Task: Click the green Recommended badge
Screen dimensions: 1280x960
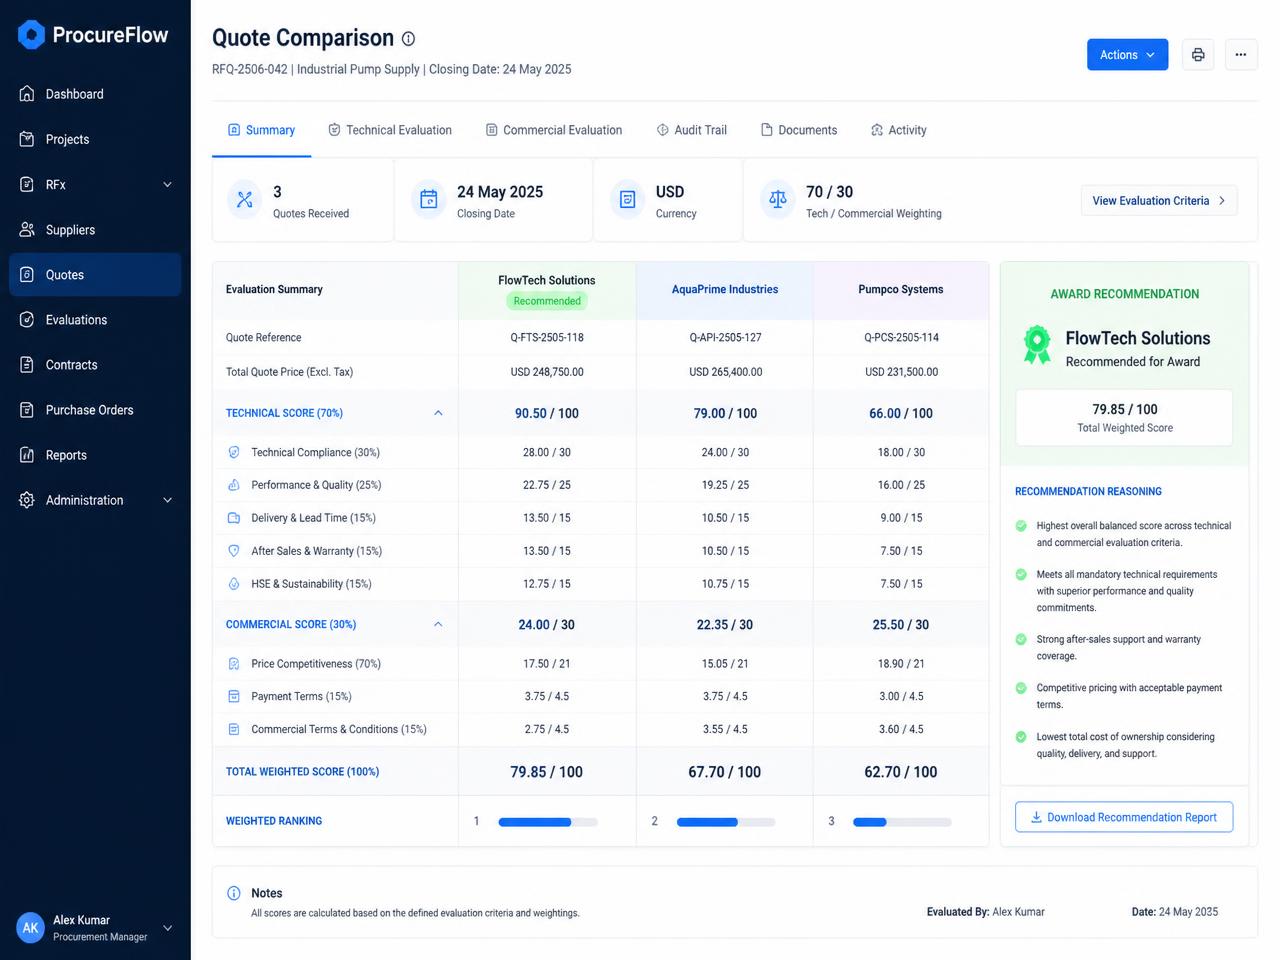Action: click(x=547, y=301)
